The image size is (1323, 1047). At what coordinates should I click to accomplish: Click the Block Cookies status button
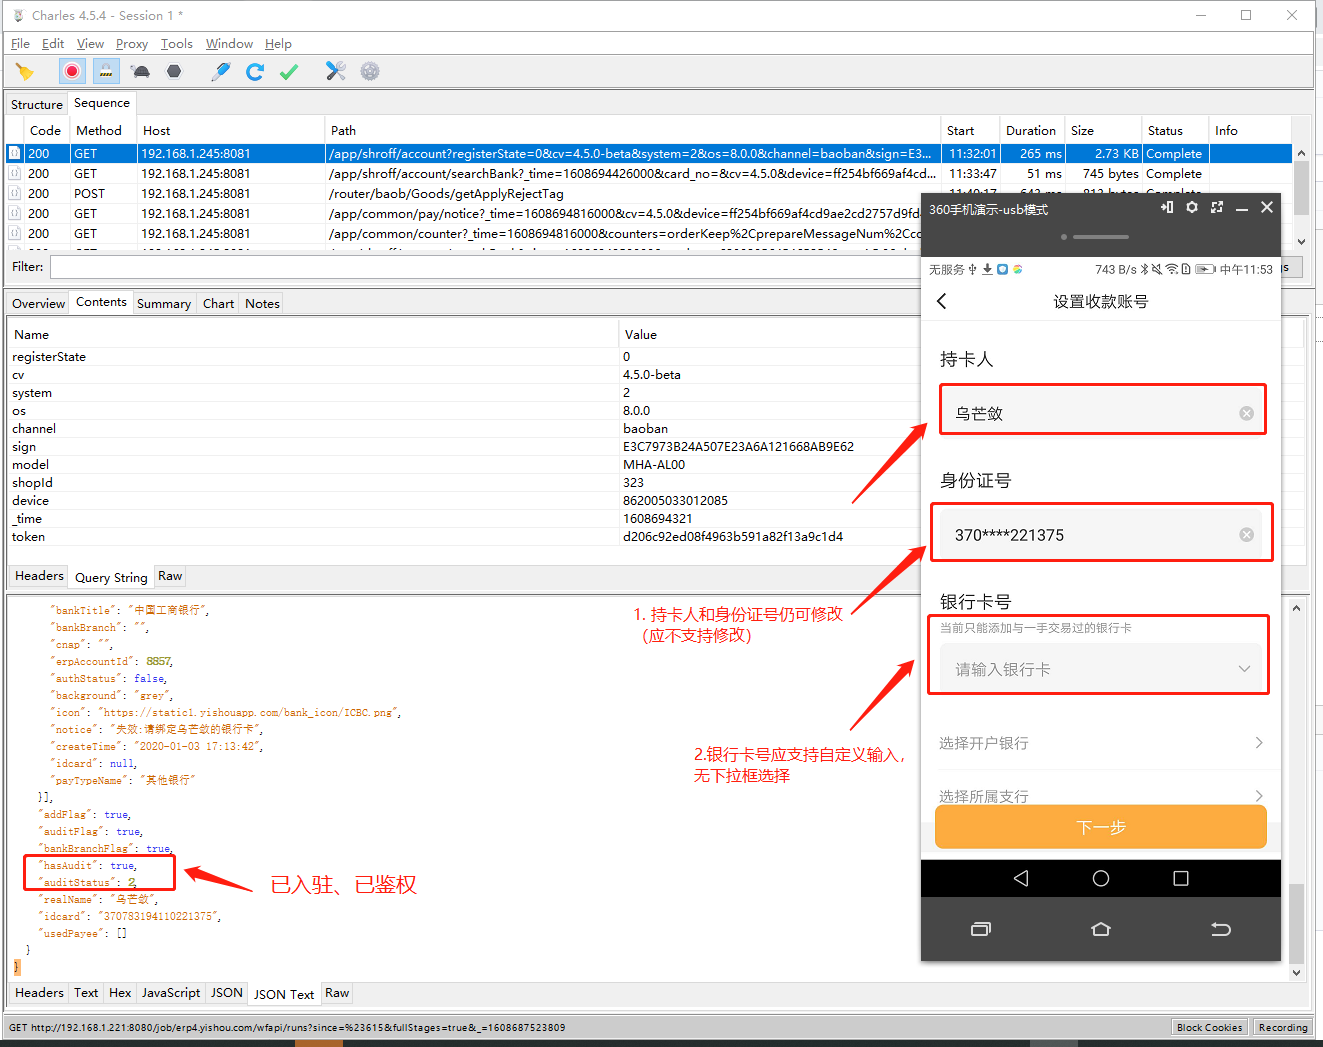coord(1209,1027)
